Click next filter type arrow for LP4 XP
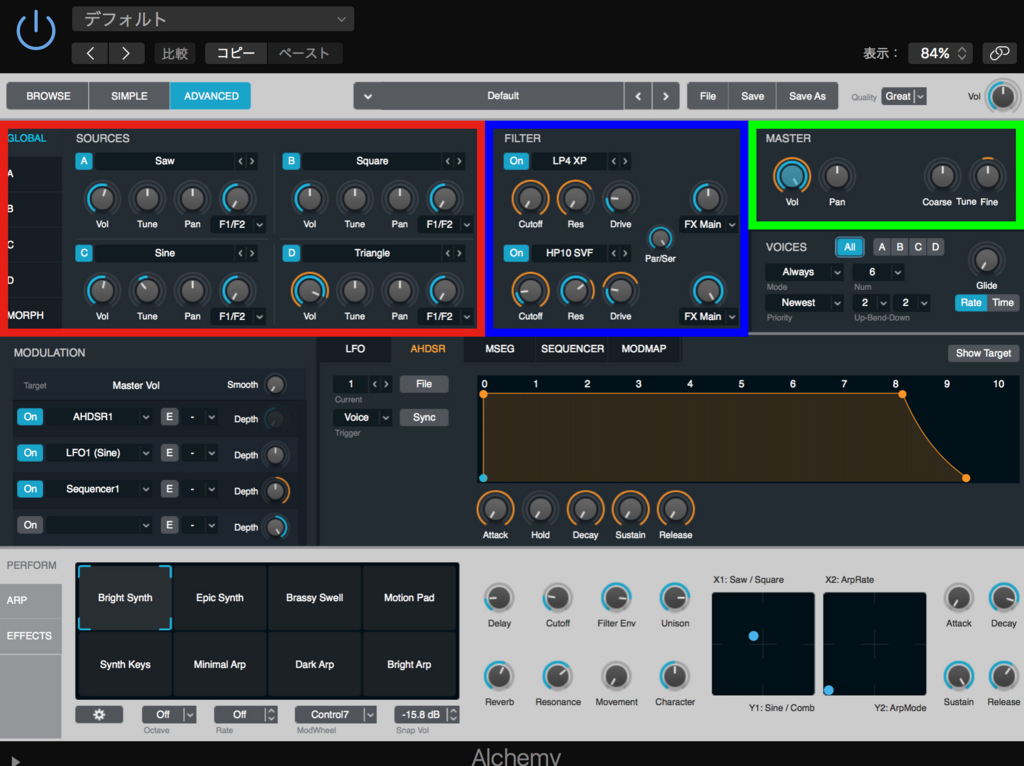This screenshot has height=766, width=1024. coord(625,161)
